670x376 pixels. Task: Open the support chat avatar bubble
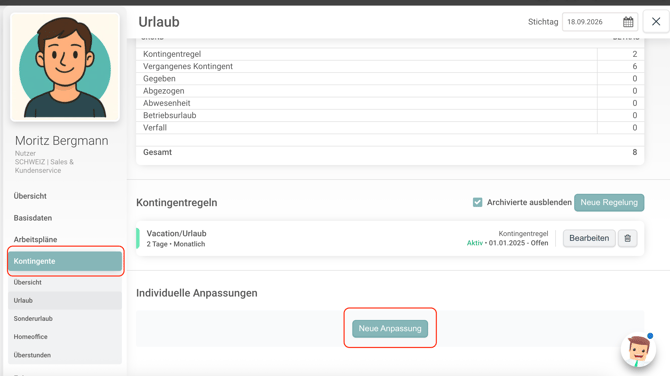(x=638, y=350)
